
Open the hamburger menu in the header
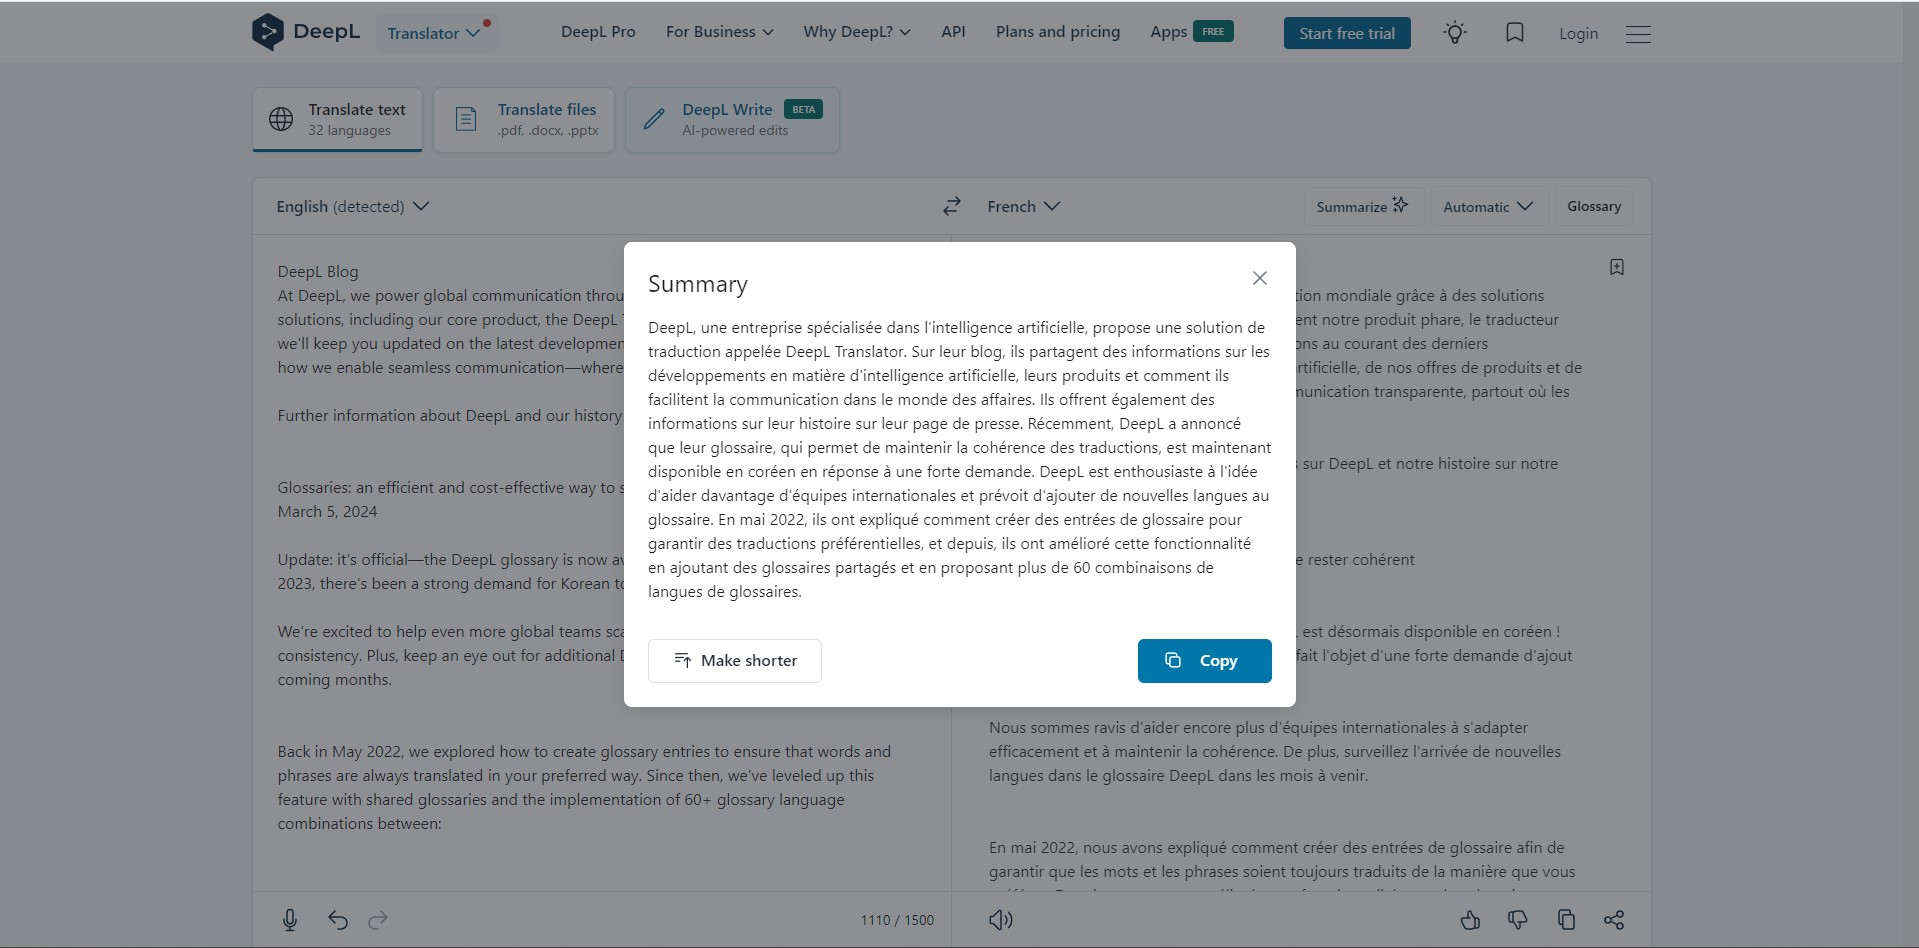pyautogui.click(x=1638, y=34)
